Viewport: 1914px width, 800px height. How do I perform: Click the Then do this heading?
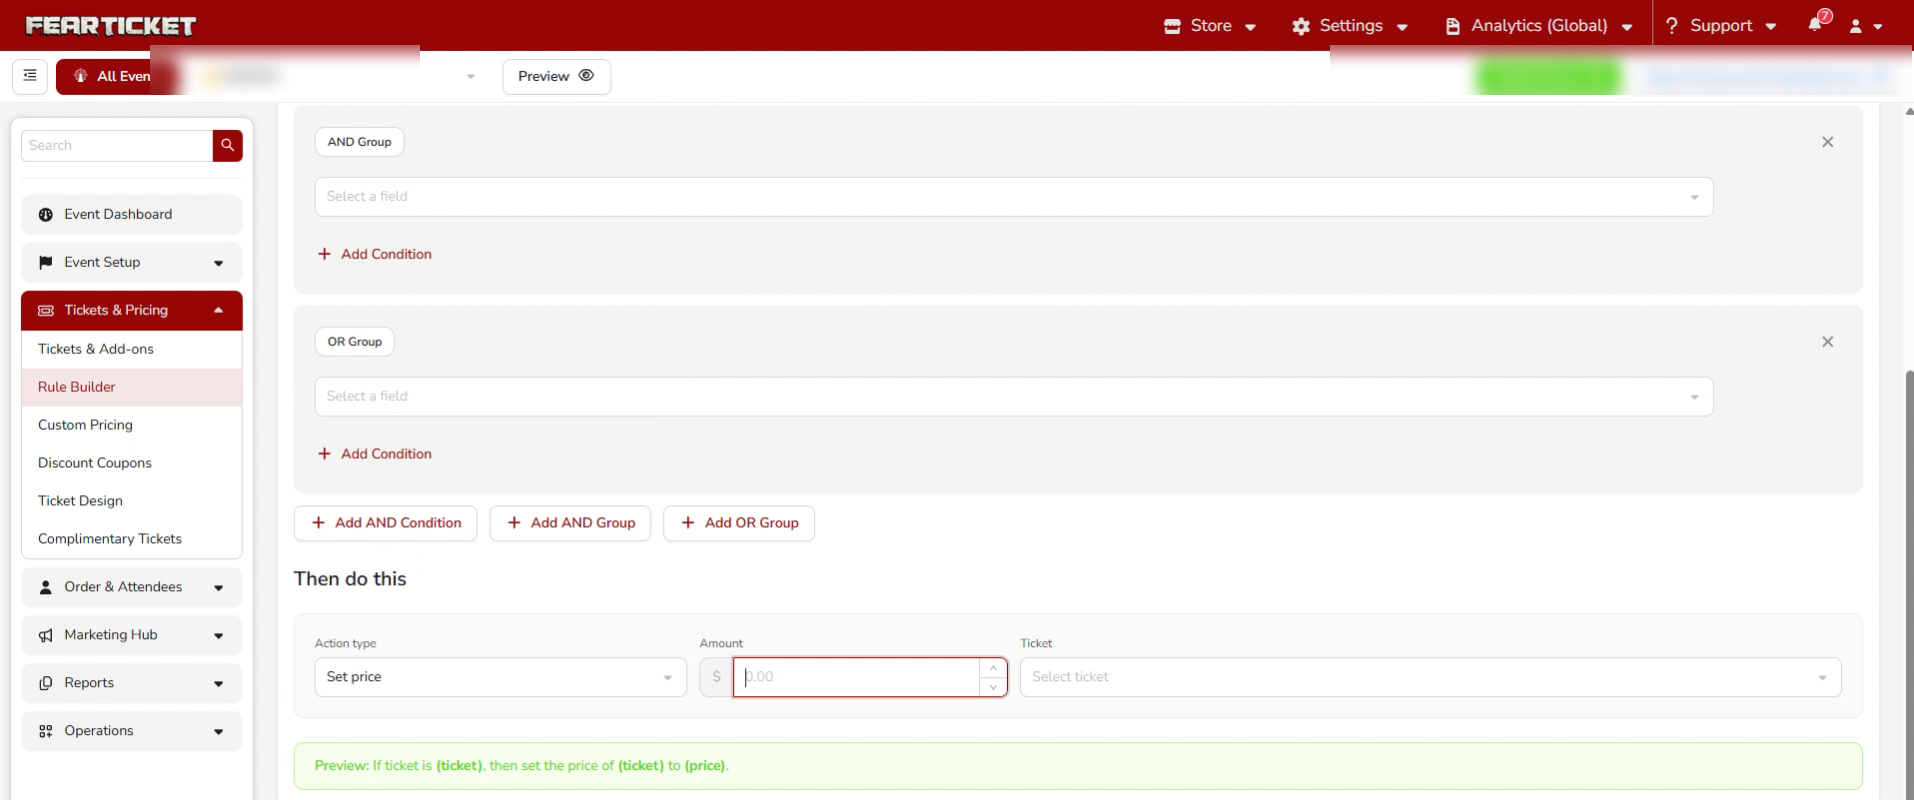click(x=350, y=579)
